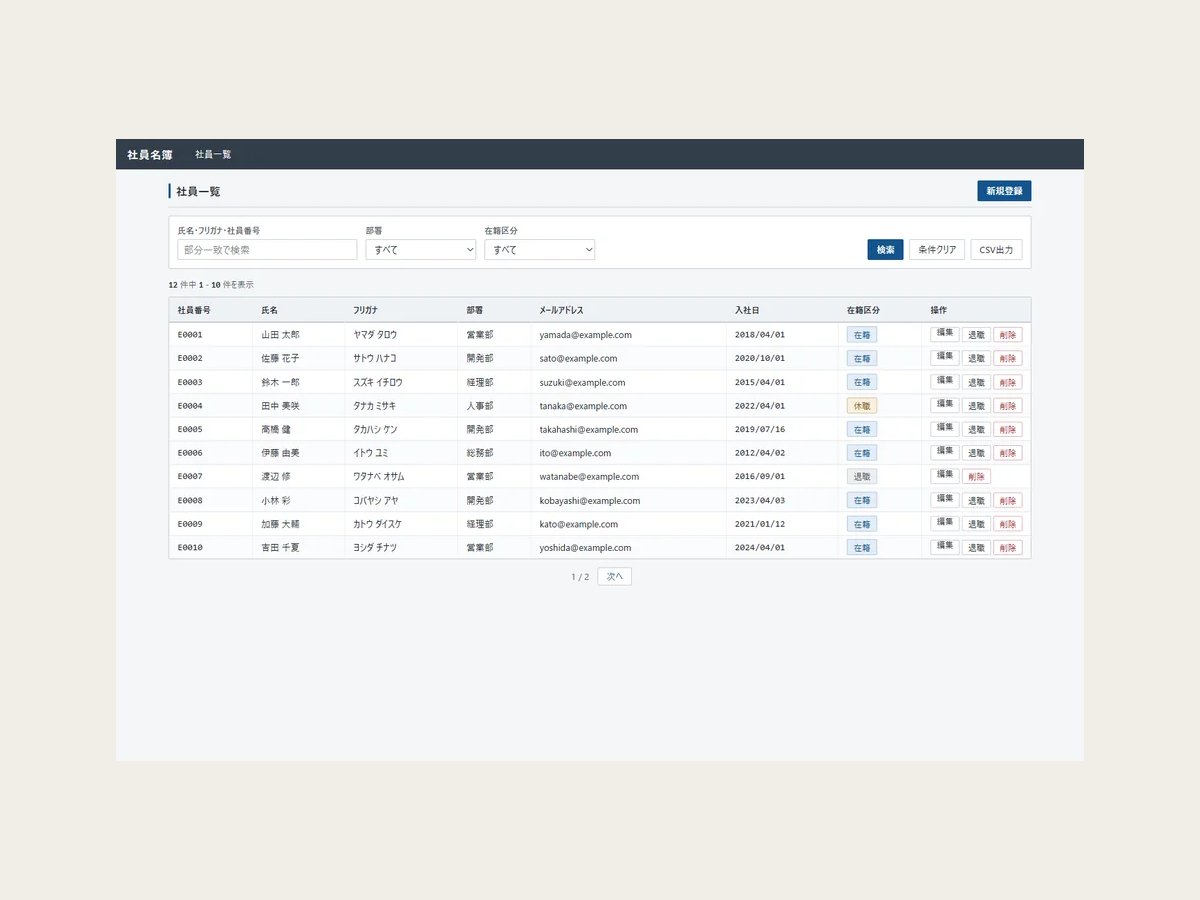The height and width of the screenshot is (900, 1200).
Task: Delete employee E0004 田中 美咲
Action: tap(1008, 406)
